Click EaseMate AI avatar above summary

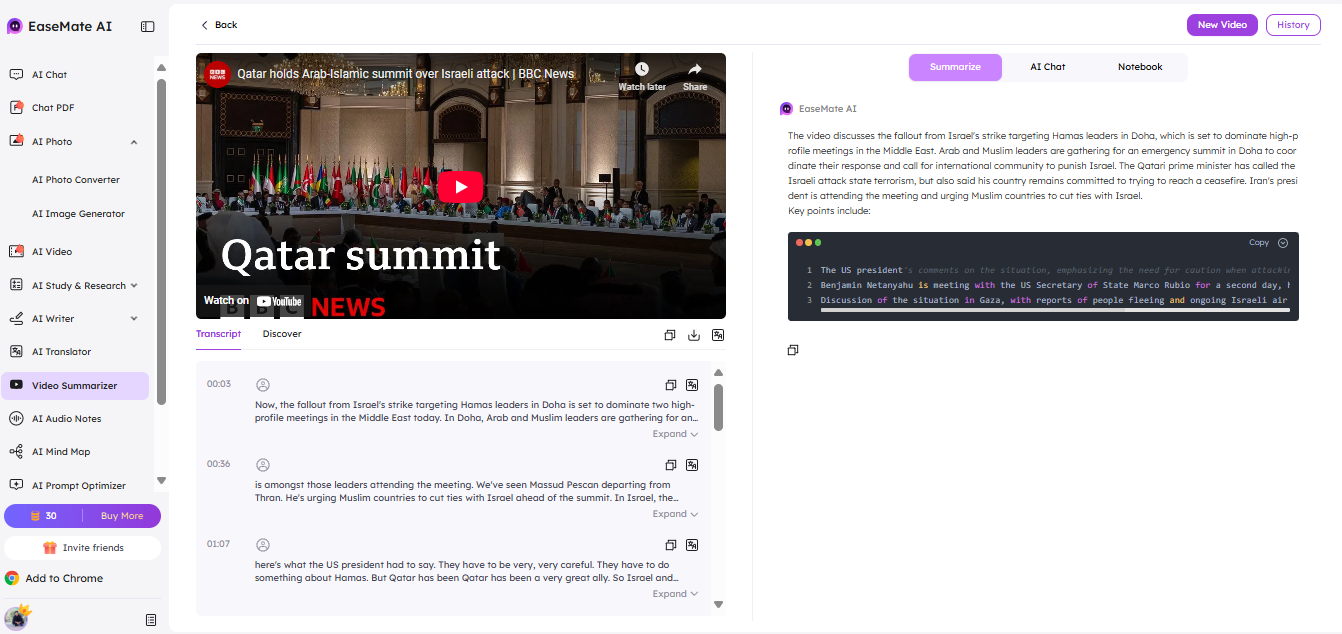pyautogui.click(x=787, y=109)
